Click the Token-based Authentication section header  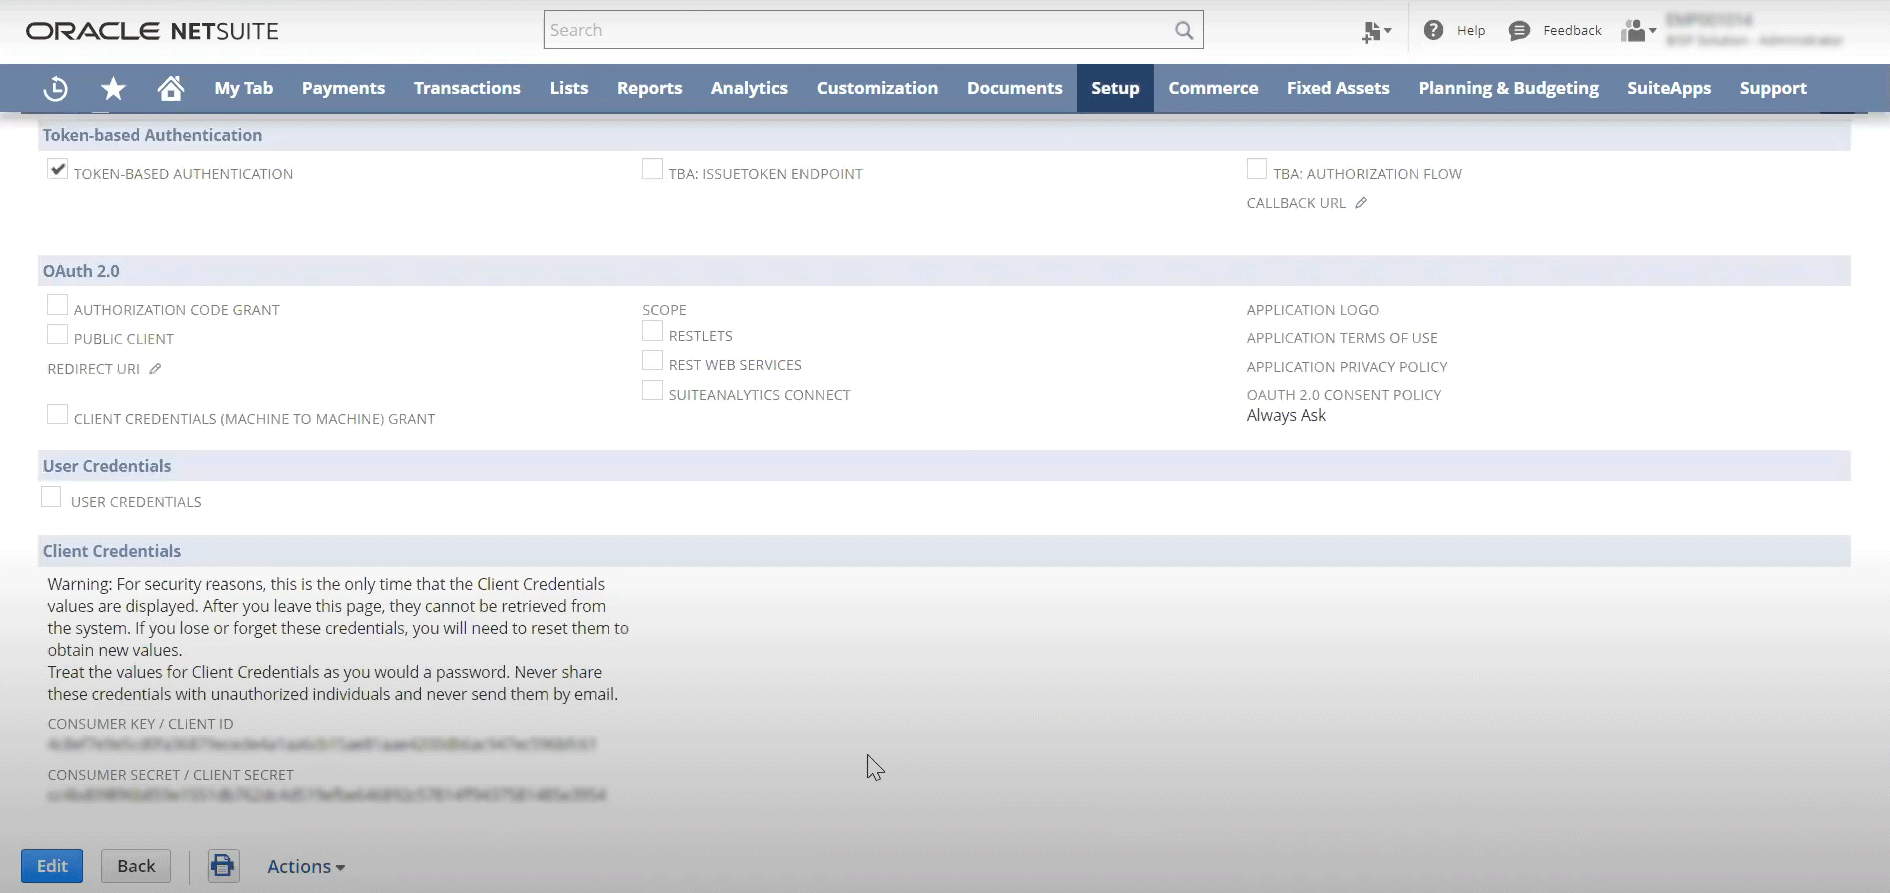[x=152, y=135]
